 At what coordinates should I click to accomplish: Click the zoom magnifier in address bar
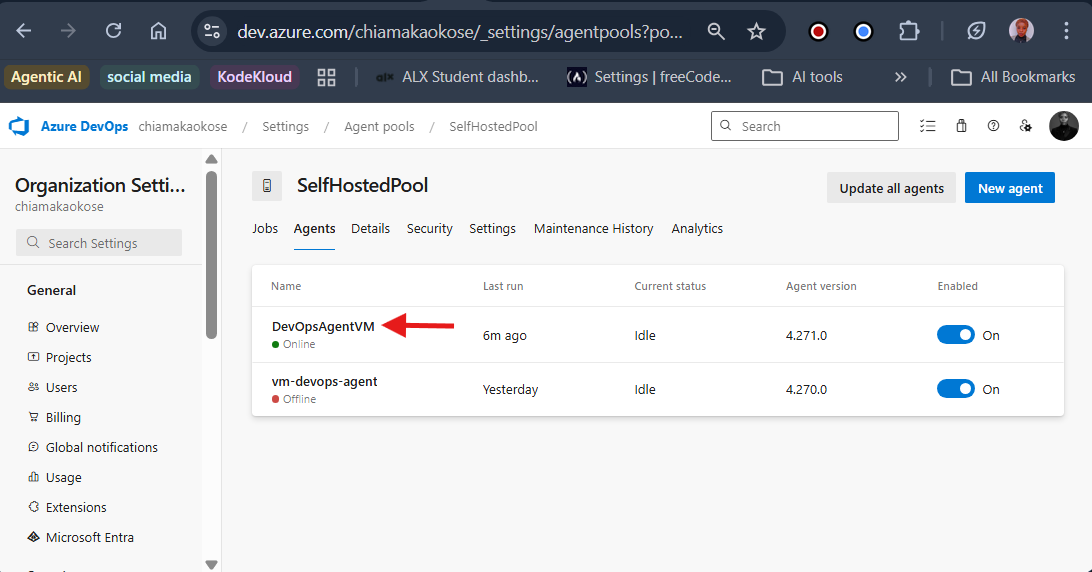coord(716,31)
